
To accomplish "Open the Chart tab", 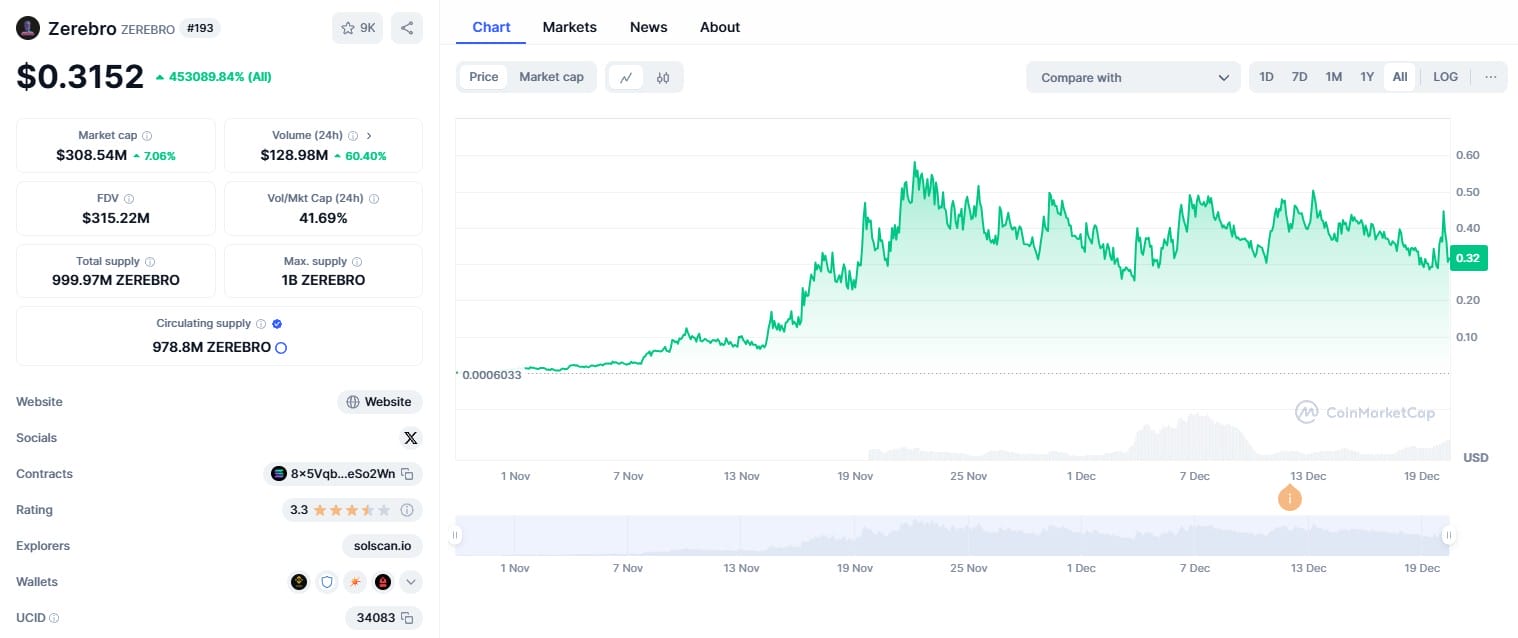I will point(491,27).
